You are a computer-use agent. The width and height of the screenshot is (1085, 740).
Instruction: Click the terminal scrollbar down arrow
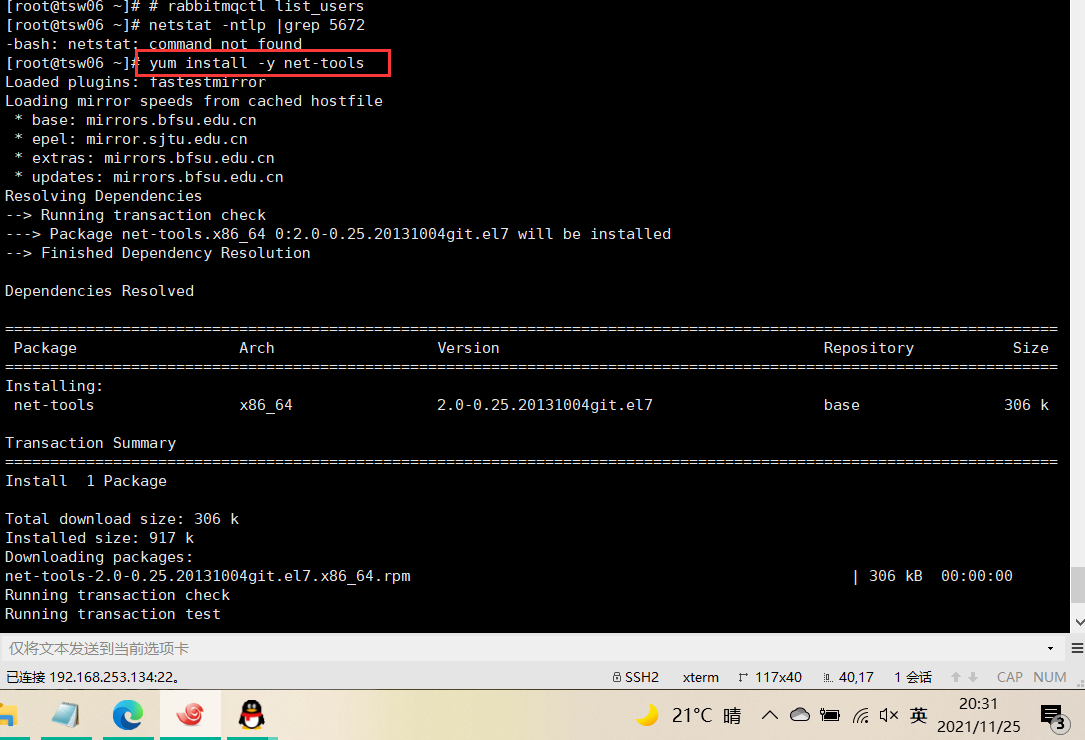[1078, 622]
